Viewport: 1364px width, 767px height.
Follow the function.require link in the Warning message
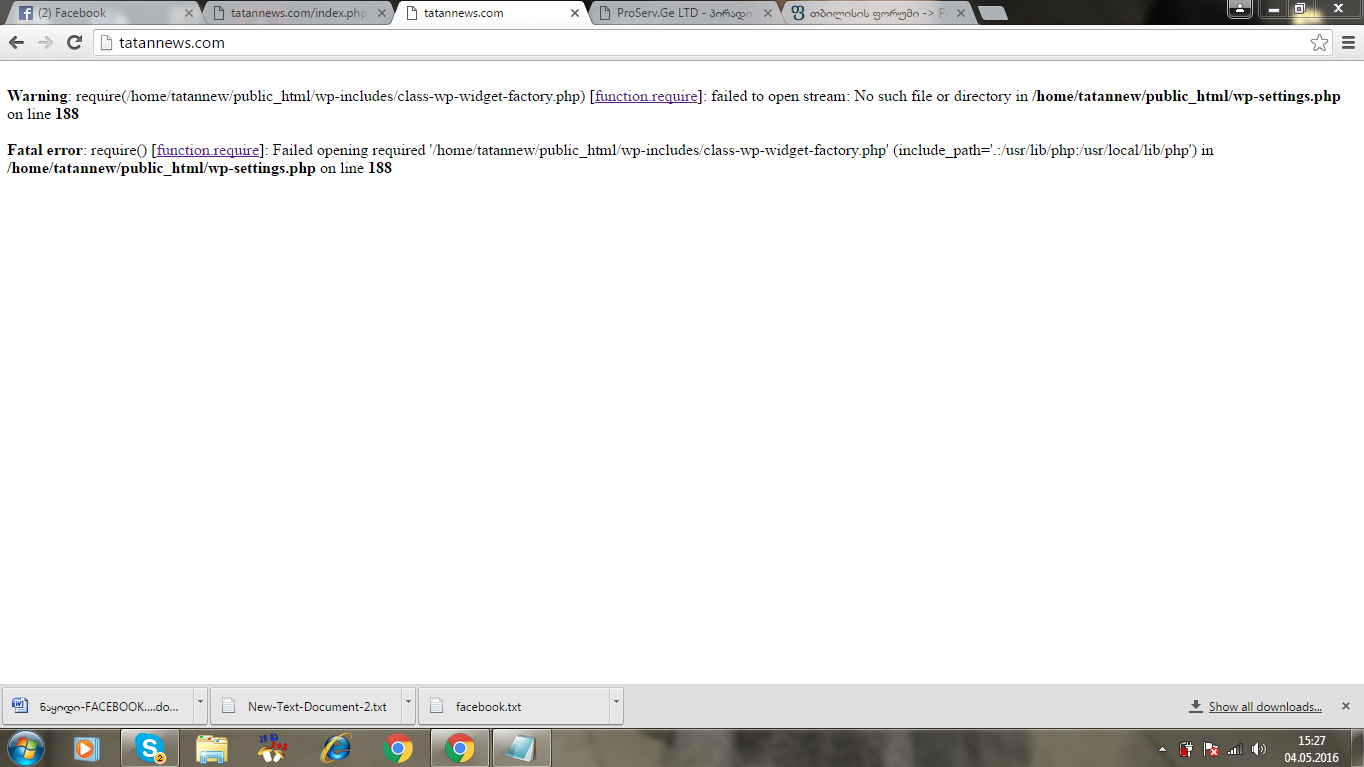pos(646,96)
